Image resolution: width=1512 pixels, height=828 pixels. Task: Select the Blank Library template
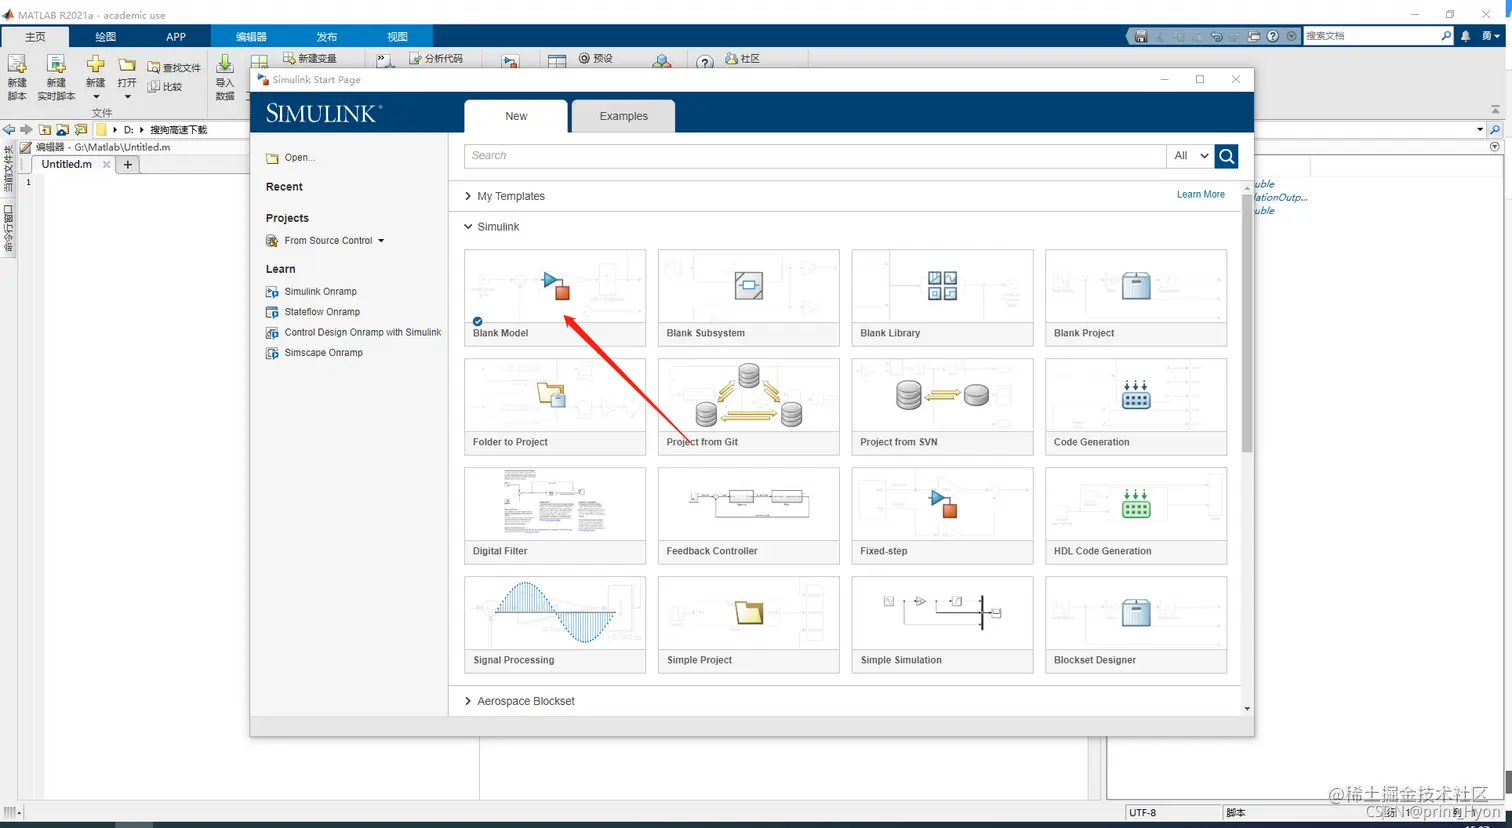pyautogui.click(x=942, y=298)
